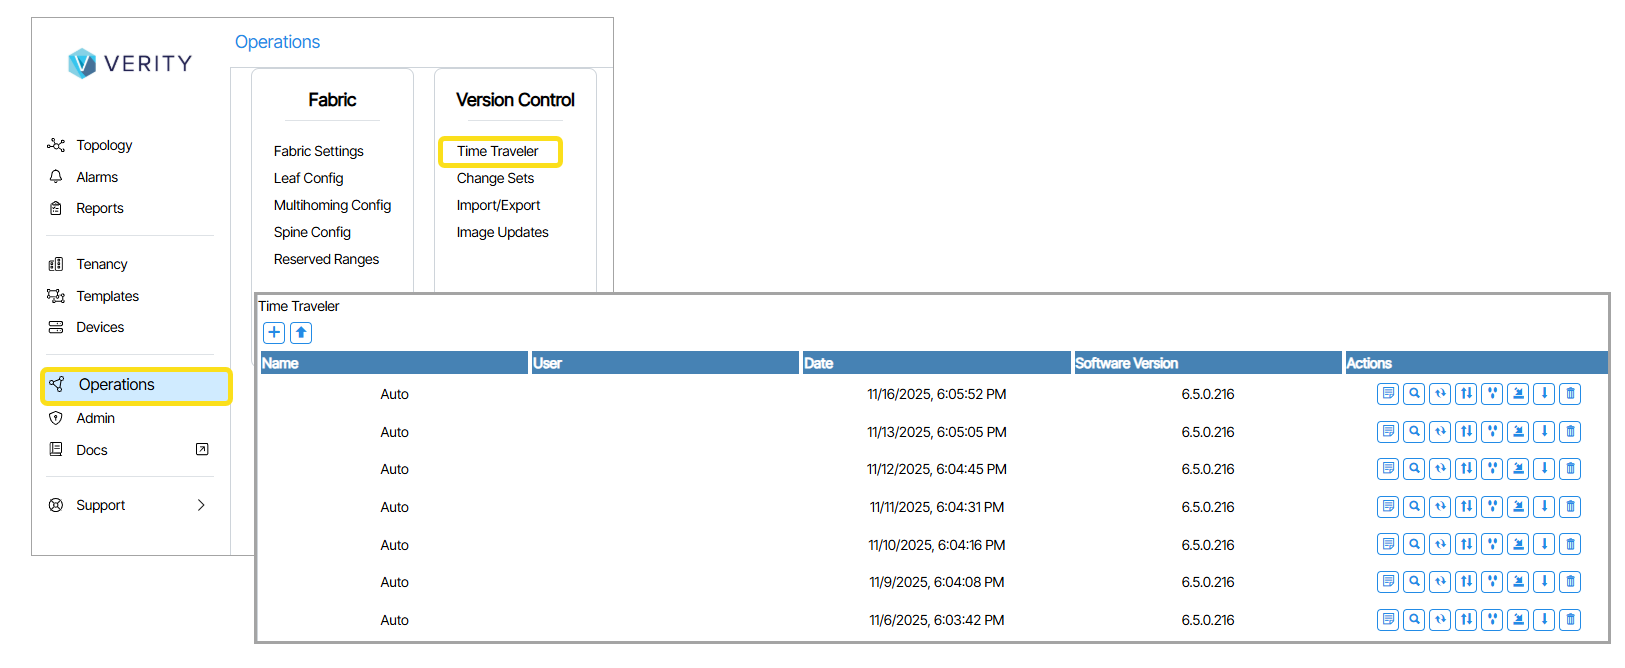Click the plus icon to add a snapshot

pyautogui.click(x=274, y=333)
